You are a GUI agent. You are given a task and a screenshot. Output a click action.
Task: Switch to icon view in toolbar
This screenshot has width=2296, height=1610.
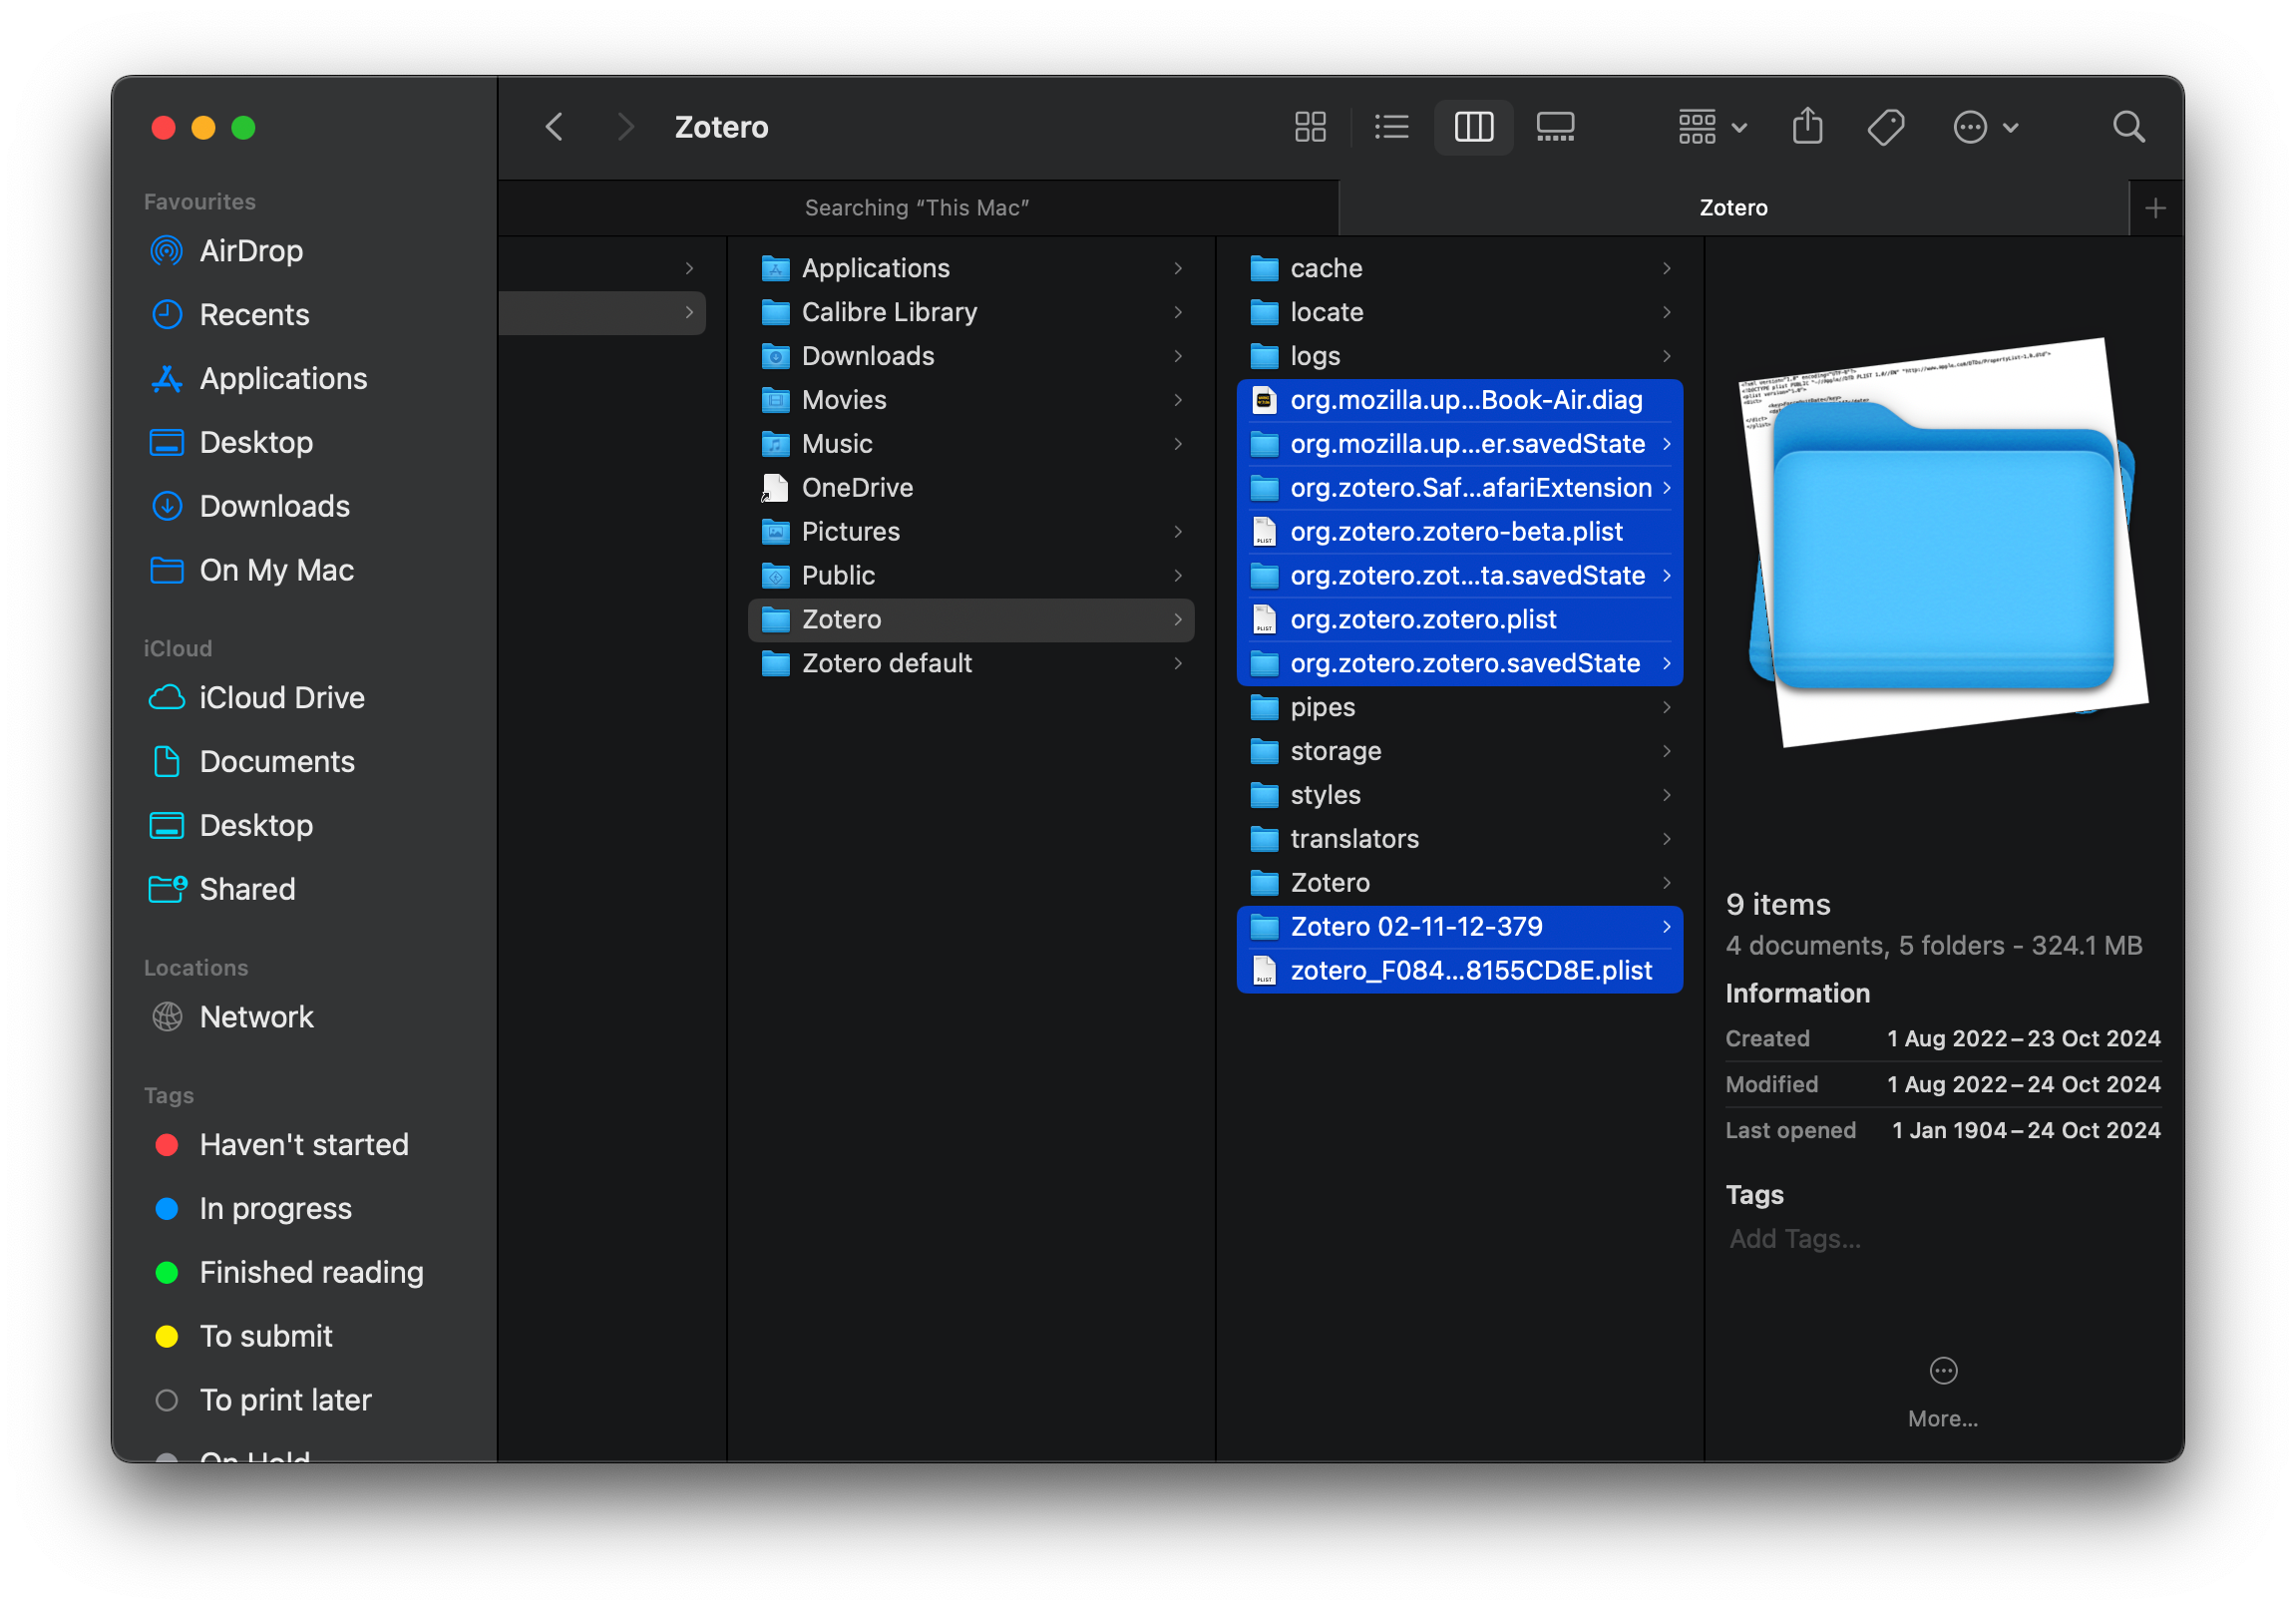coord(1309,127)
